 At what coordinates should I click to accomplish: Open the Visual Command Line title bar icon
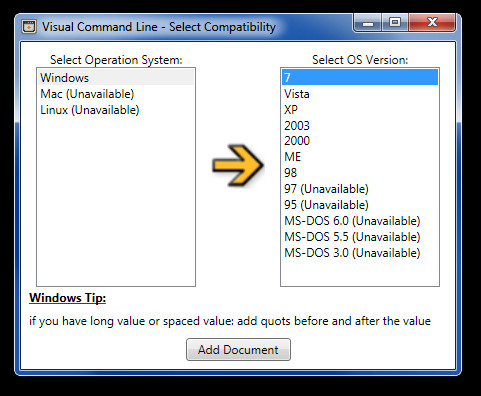pyautogui.click(x=29, y=27)
